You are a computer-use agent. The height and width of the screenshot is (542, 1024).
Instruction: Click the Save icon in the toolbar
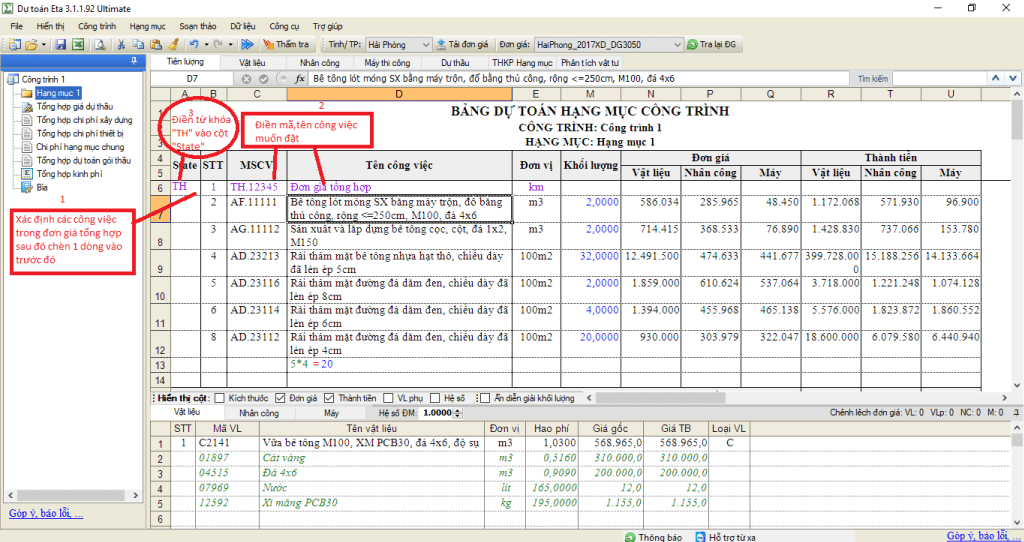coord(61,45)
